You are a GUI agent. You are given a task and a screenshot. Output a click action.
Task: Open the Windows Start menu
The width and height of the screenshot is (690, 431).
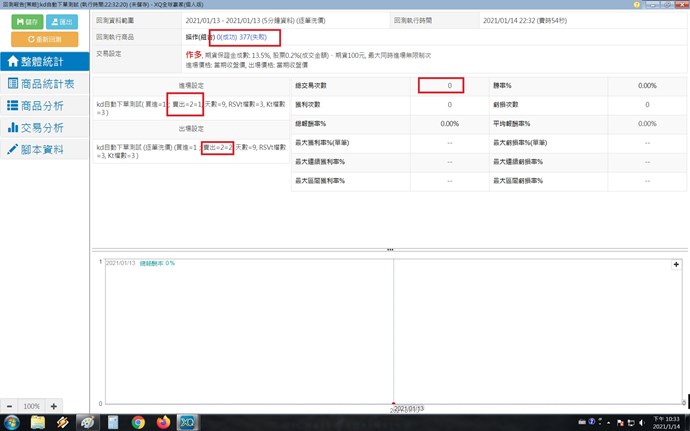(x=10, y=422)
